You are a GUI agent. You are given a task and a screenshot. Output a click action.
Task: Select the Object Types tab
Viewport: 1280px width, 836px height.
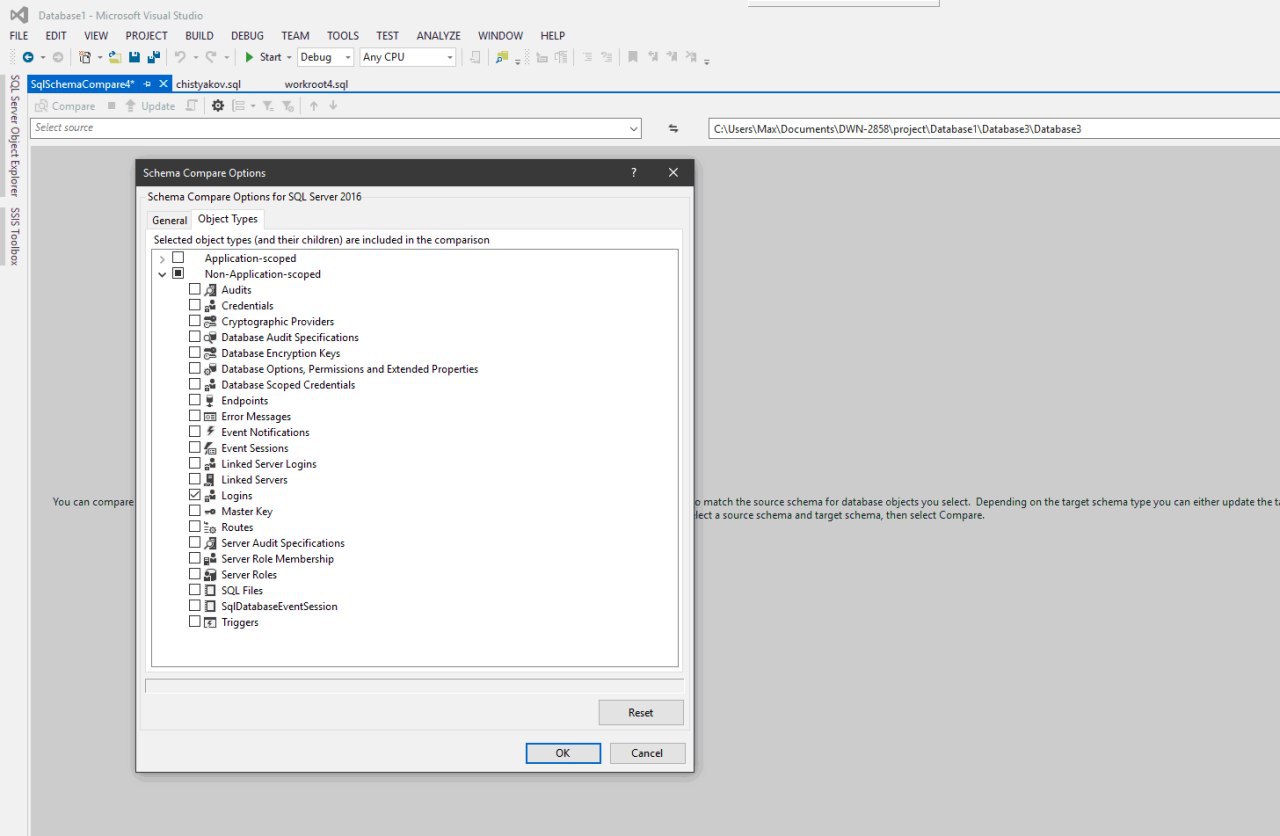click(228, 219)
